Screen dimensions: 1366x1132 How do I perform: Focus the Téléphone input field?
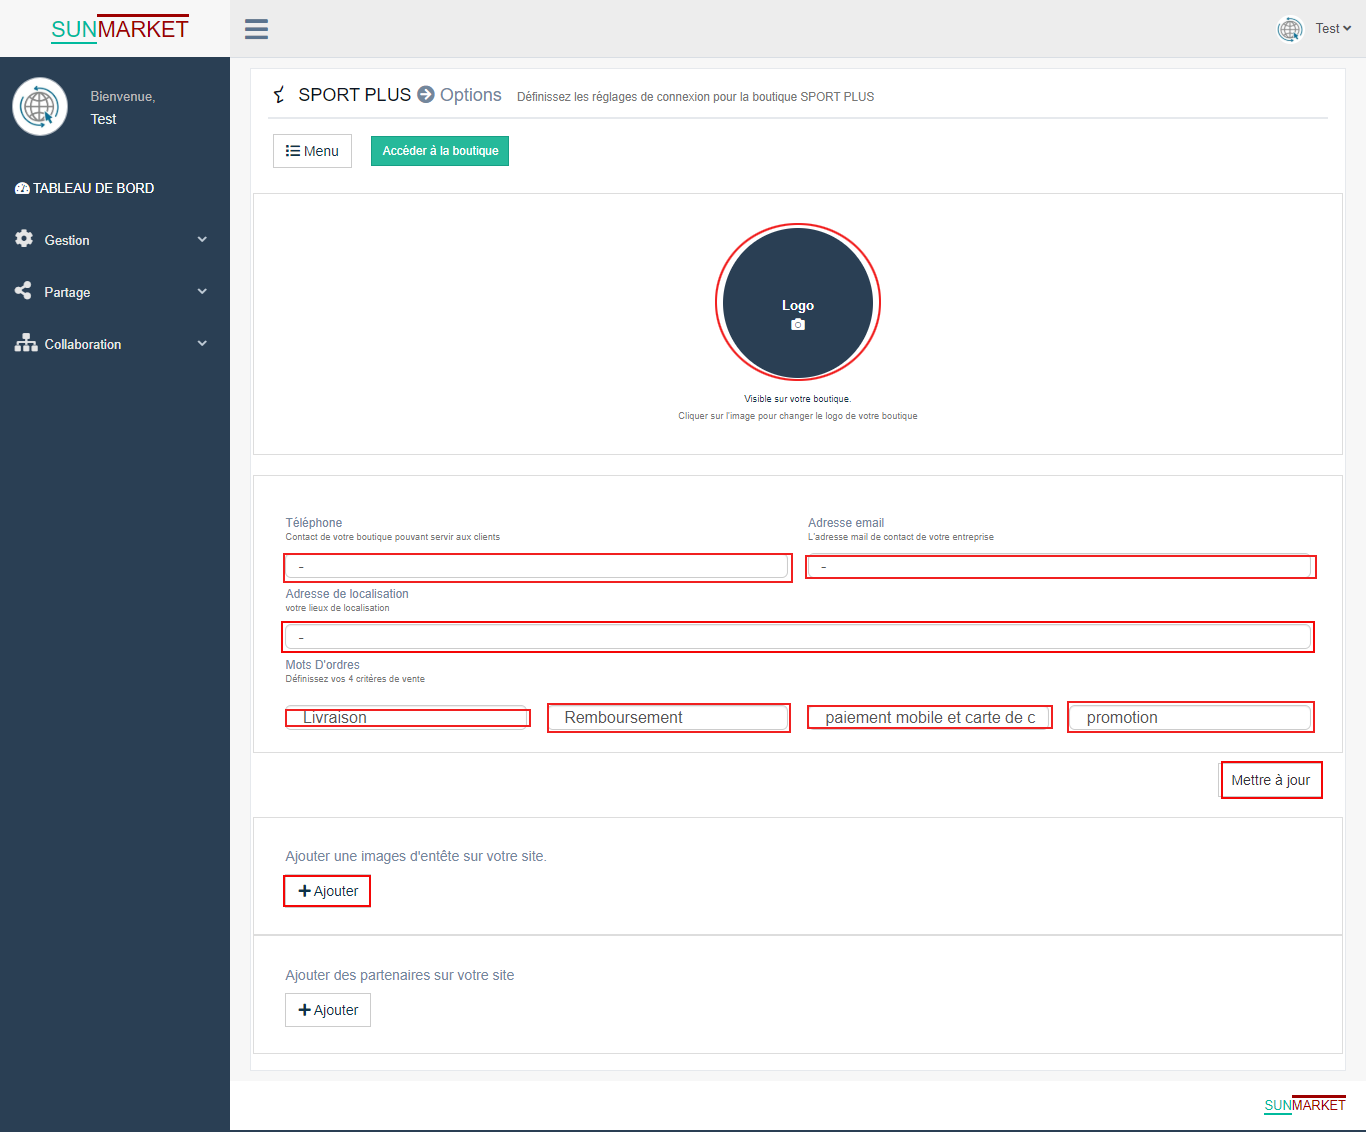[x=537, y=567]
